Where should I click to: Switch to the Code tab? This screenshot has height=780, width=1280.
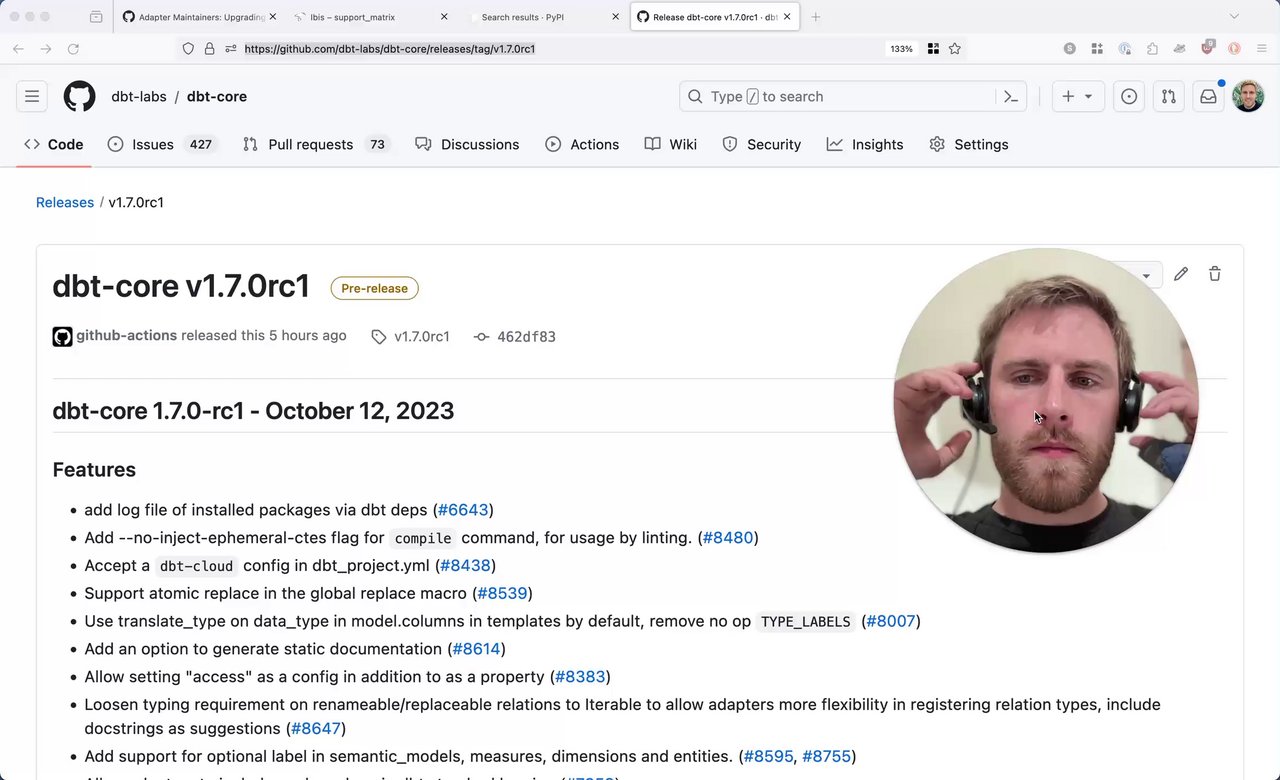pos(54,144)
